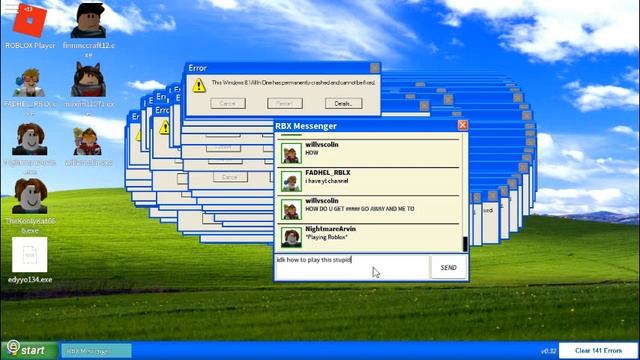Switch to RBX Messenger taskbar item
The height and width of the screenshot is (360, 640).
[x=96, y=351]
